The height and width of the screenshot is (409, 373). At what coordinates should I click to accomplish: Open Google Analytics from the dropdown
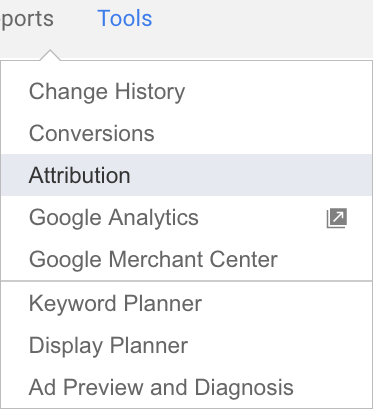point(187,217)
